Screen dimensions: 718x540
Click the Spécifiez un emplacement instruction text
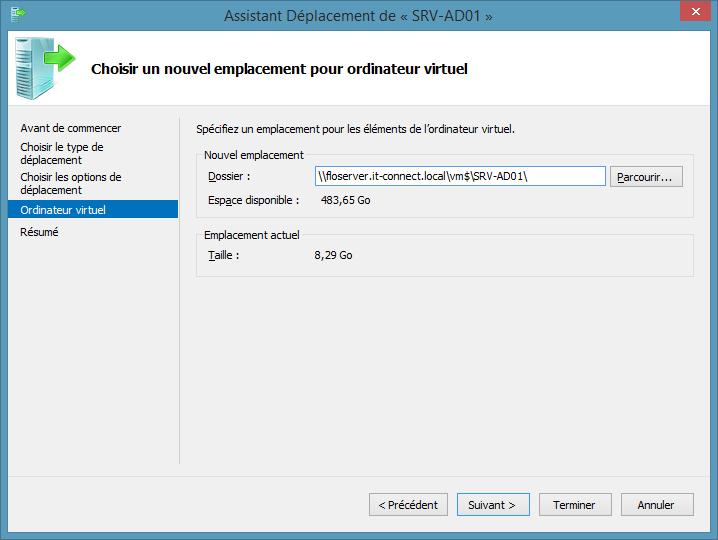click(355, 129)
